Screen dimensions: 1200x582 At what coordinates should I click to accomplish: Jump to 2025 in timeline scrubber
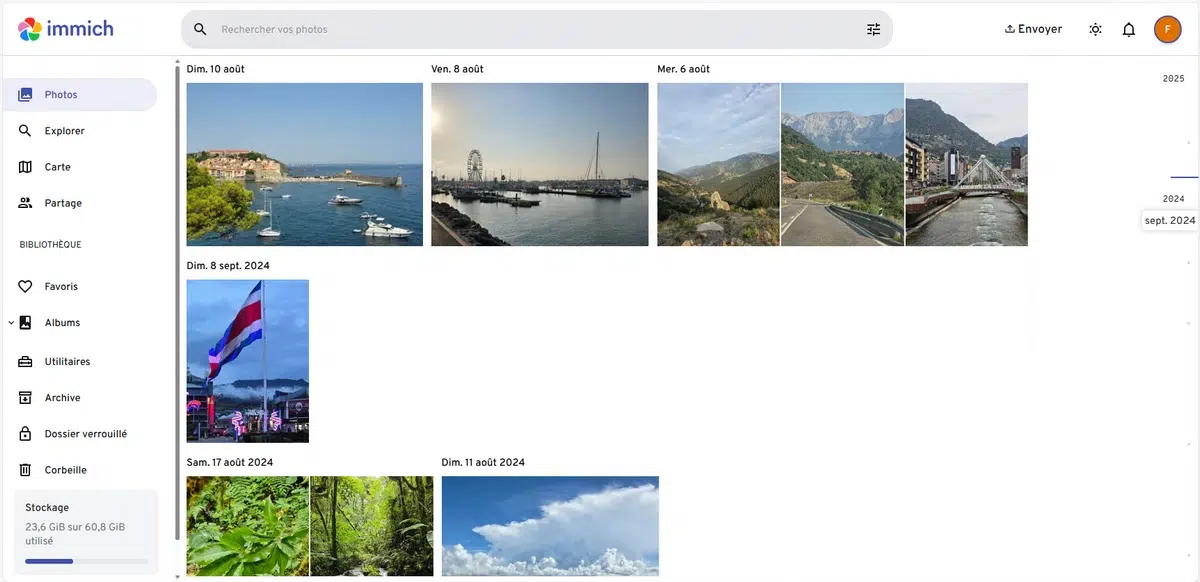[1173, 79]
